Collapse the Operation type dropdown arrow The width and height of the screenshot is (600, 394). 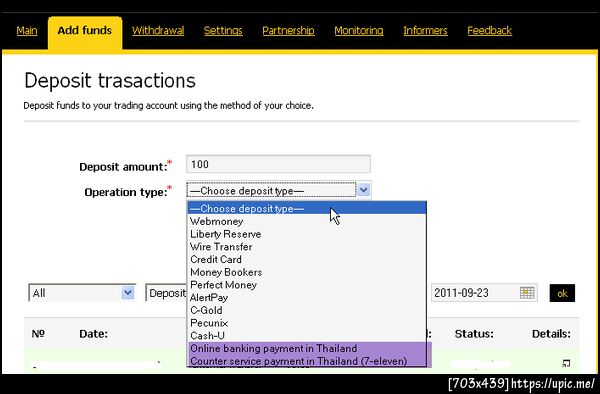[x=364, y=190]
